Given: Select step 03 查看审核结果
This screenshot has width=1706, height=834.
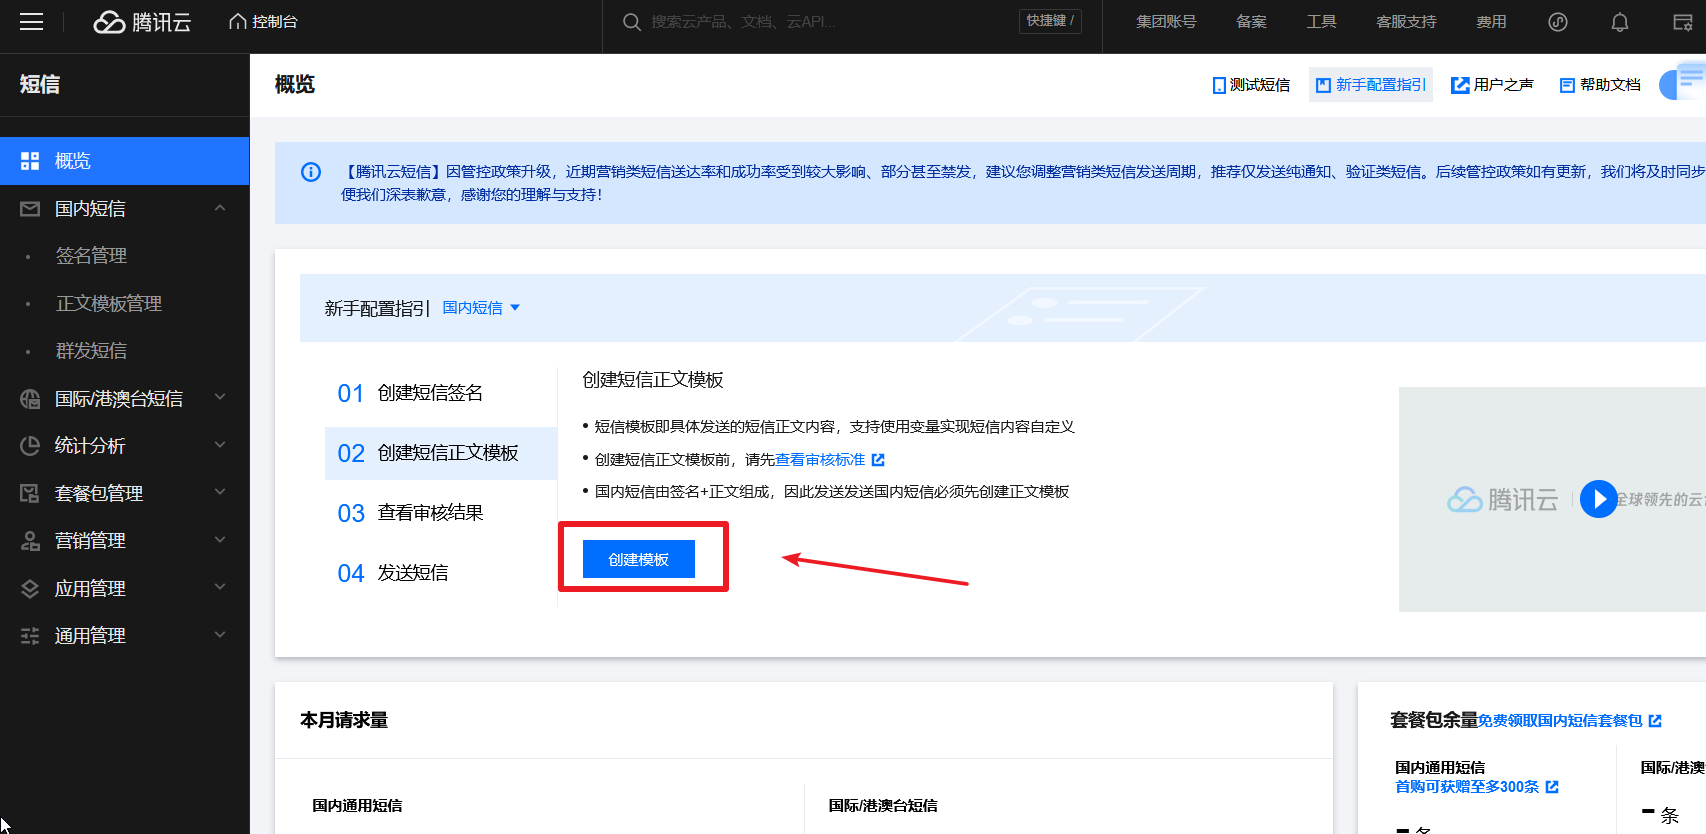Looking at the screenshot, I should [x=440, y=513].
